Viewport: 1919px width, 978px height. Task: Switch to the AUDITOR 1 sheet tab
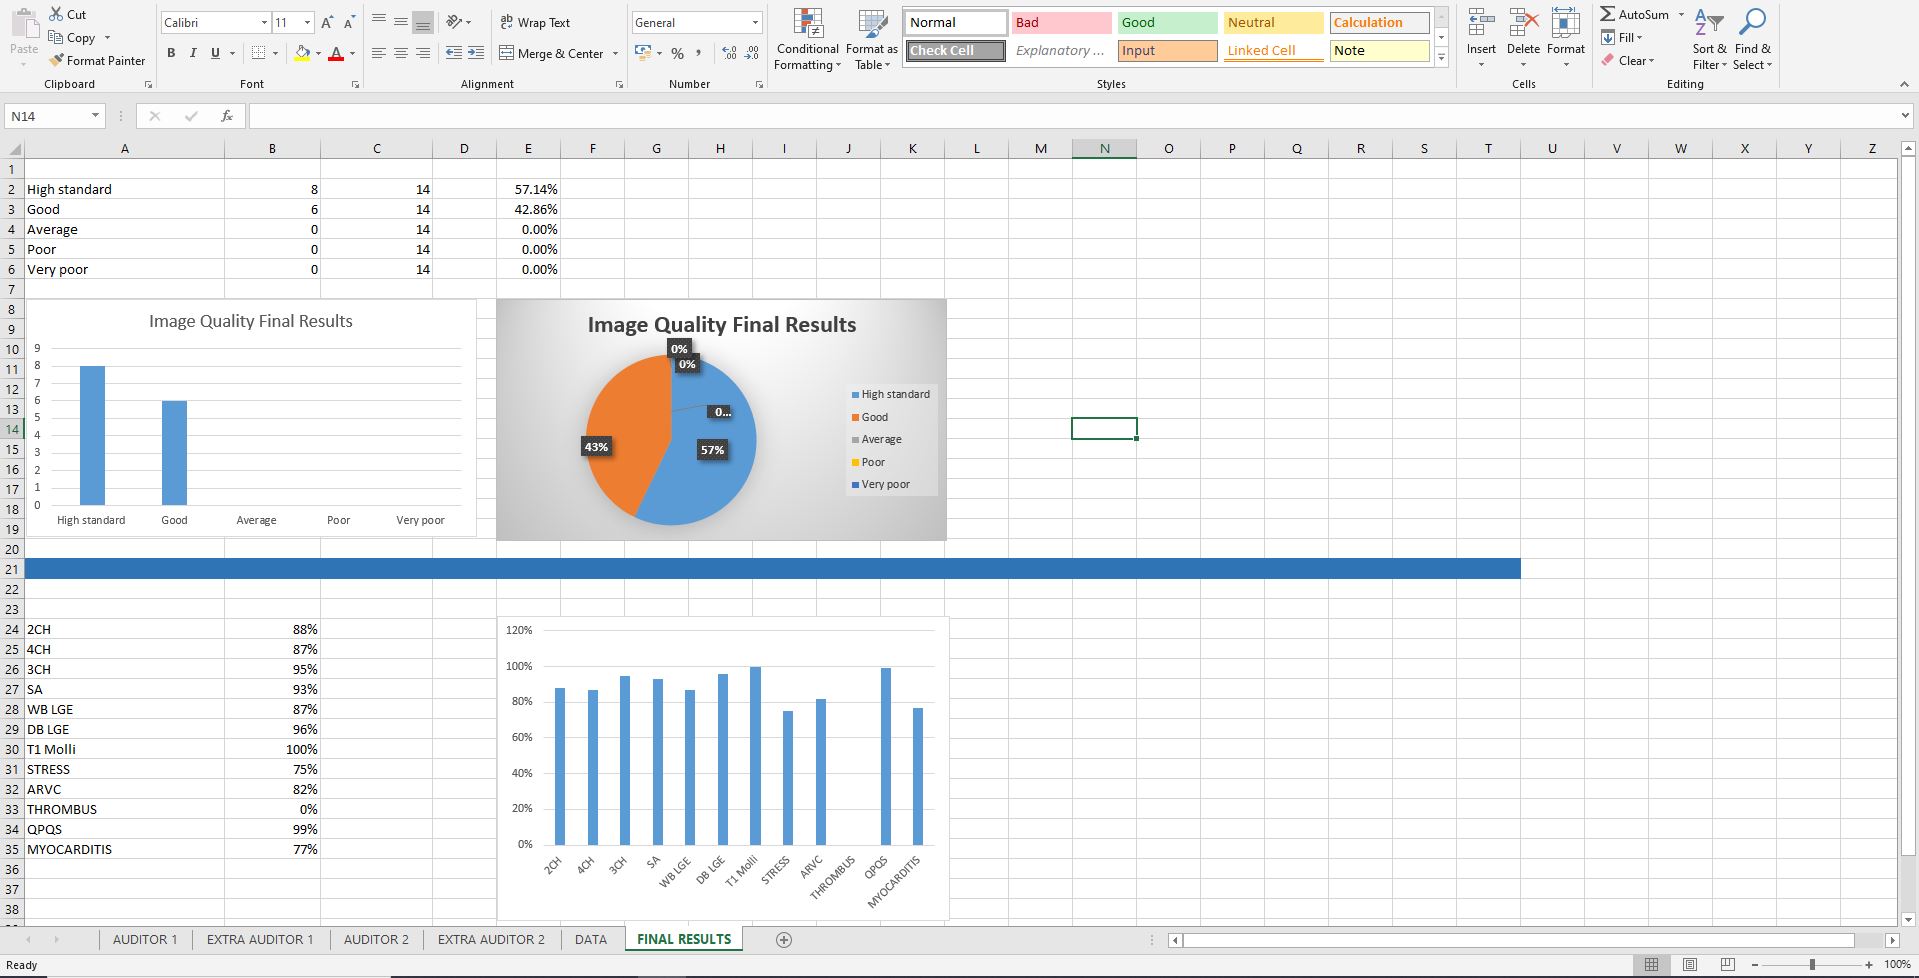pos(145,940)
